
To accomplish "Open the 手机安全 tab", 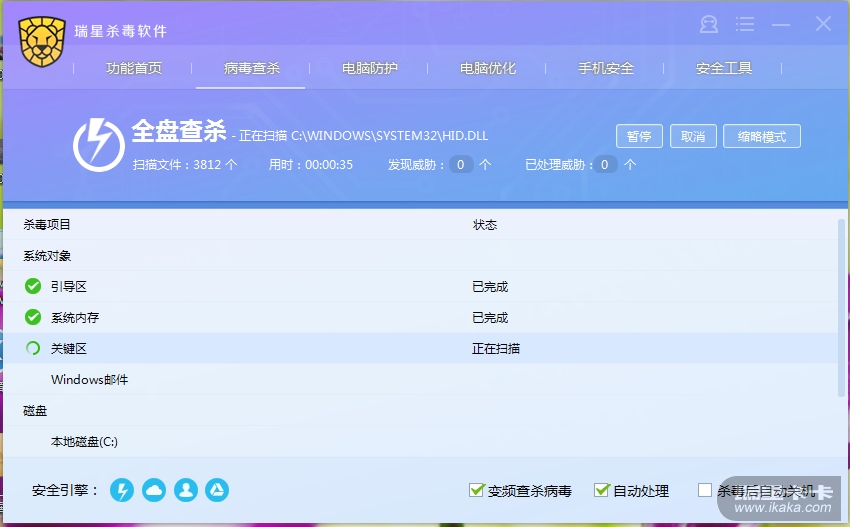I will pos(606,68).
